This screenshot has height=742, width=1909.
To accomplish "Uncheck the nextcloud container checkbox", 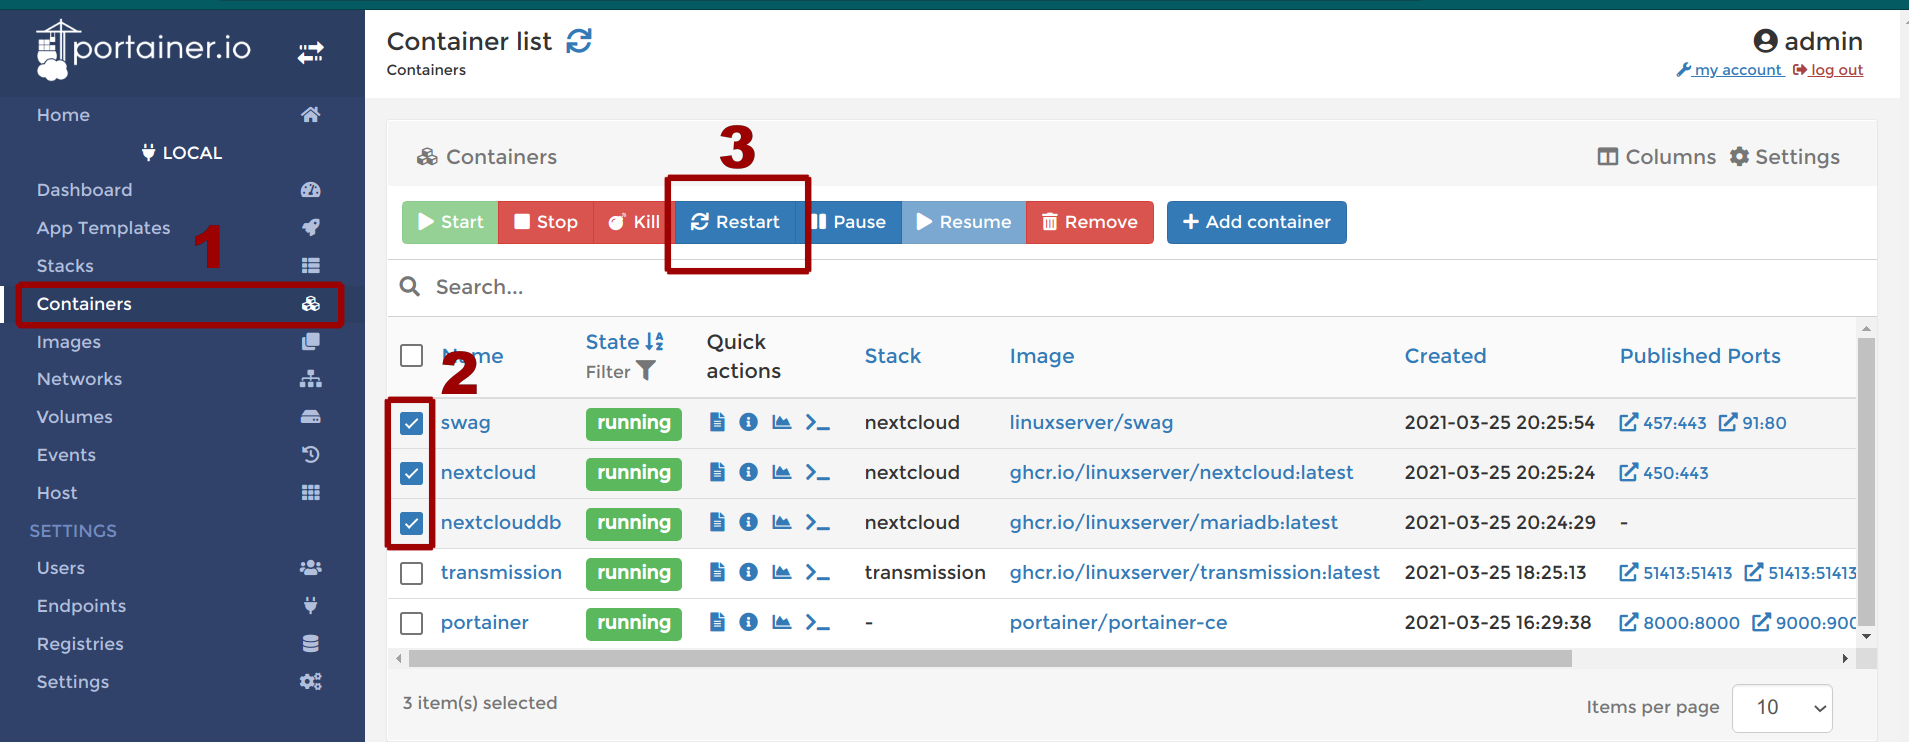I will (x=411, y=473).
